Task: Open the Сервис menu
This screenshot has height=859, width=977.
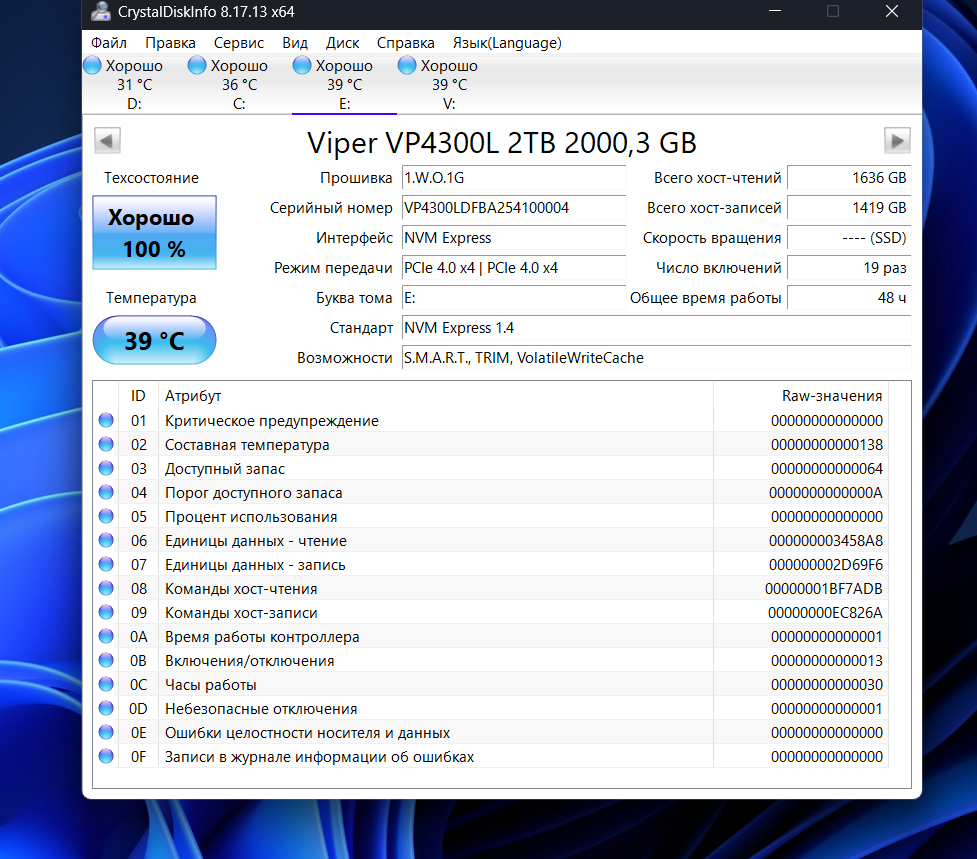Action: tap(239, 43)
